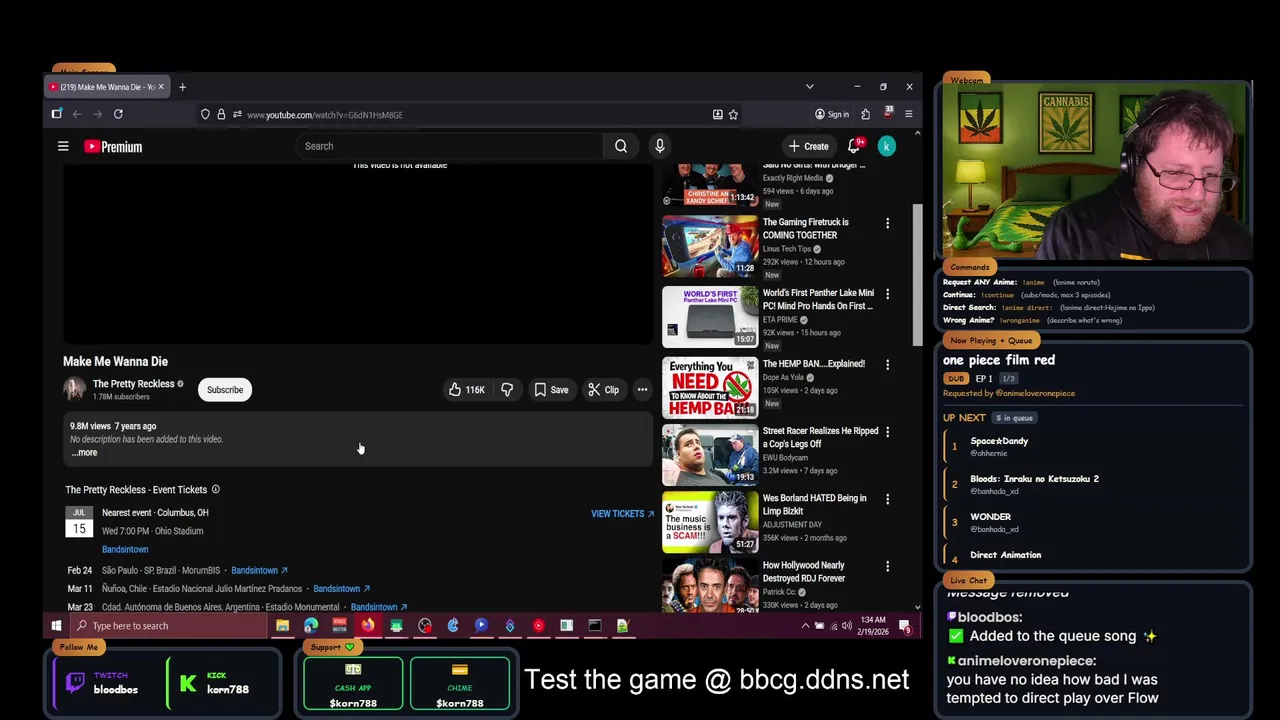
Task: Open The Gaming Firetruck video thumbnail
Action: pos(710,245)
